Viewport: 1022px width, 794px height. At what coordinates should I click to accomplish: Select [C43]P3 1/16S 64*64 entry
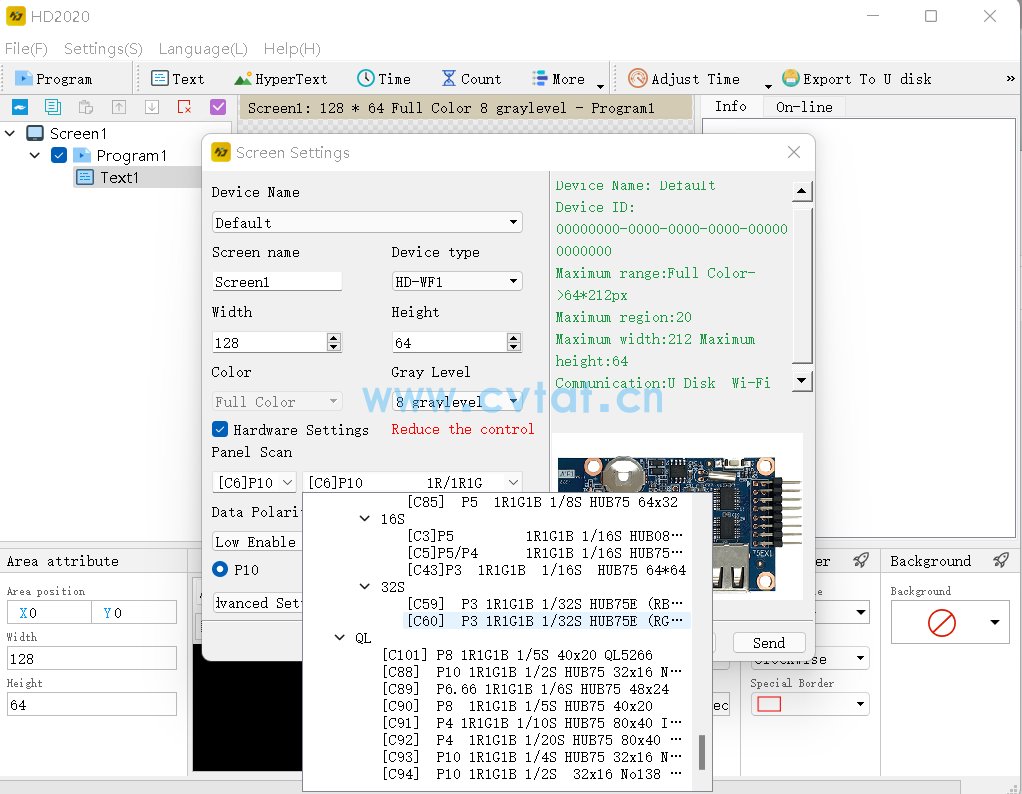pyautogui.click(x=546, y=570)
